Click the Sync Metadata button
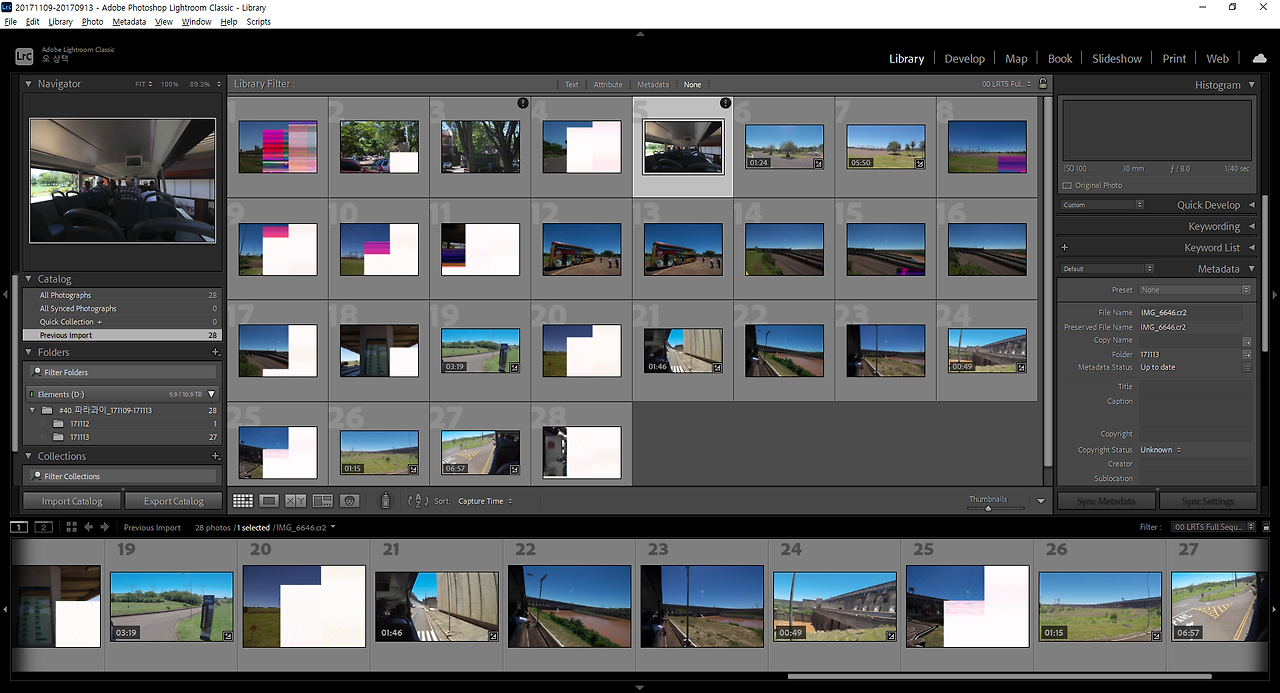The image size is (1280, 693). 1106,501
